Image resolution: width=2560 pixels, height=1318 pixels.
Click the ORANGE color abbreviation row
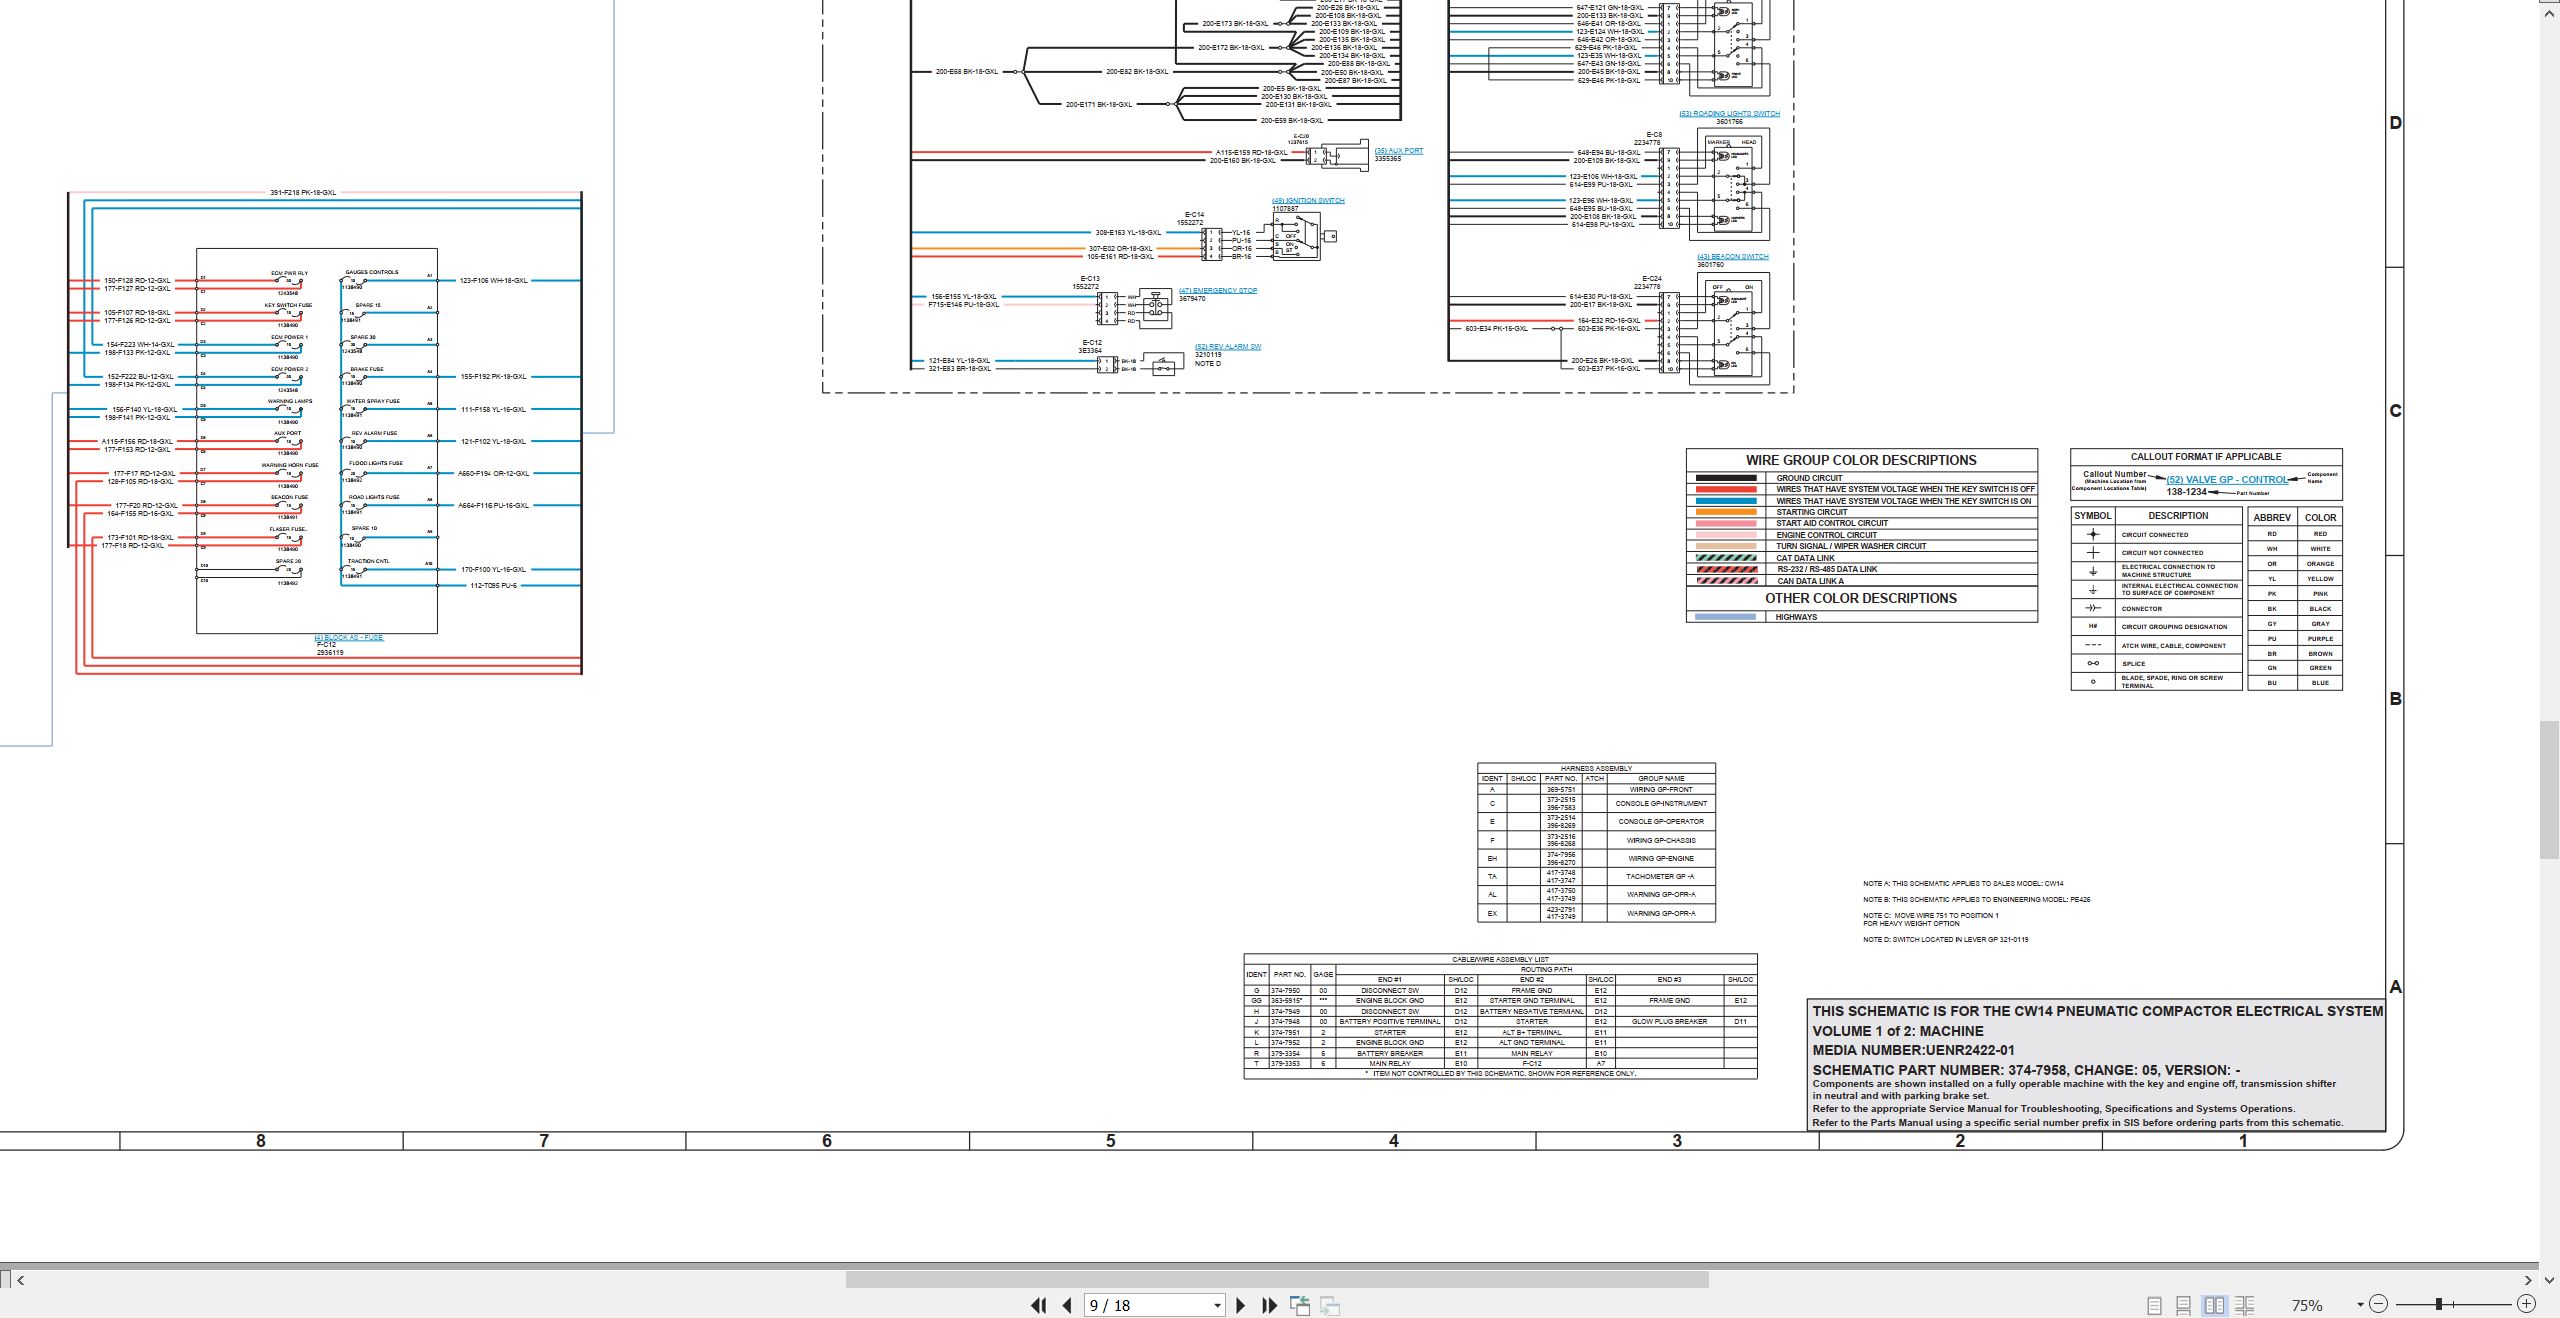(2295, 564)
